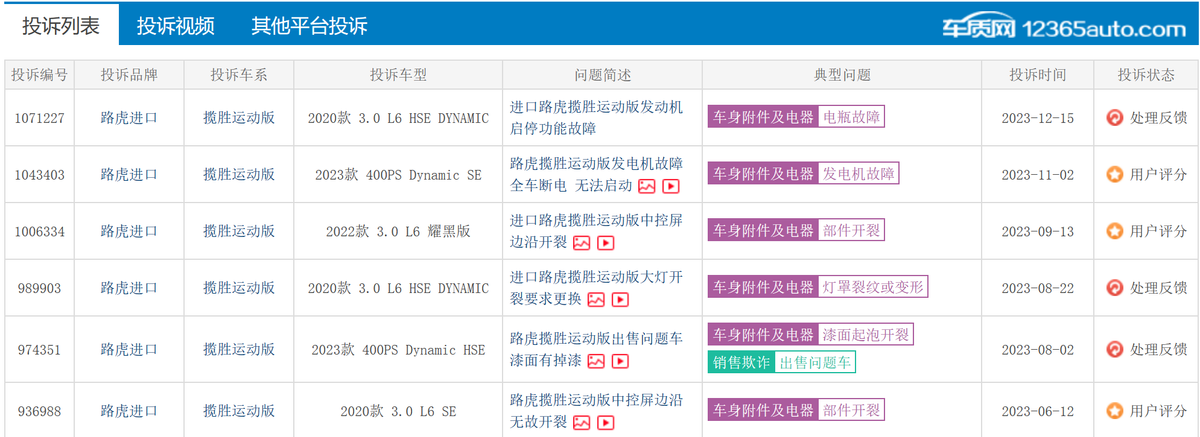This screenshot has width=1200, height=437.
Task: Click 路虎进口 brand in row 974351
Action: [x=129, y=349]
